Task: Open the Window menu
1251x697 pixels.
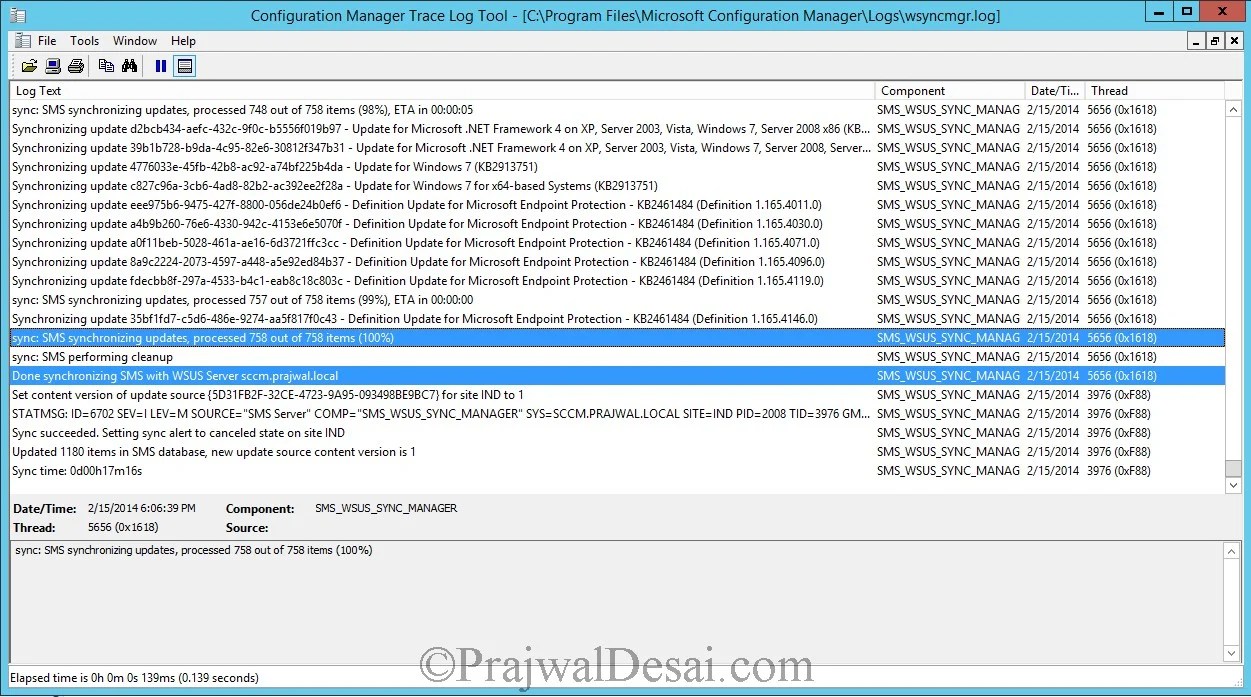Action: 134,41
